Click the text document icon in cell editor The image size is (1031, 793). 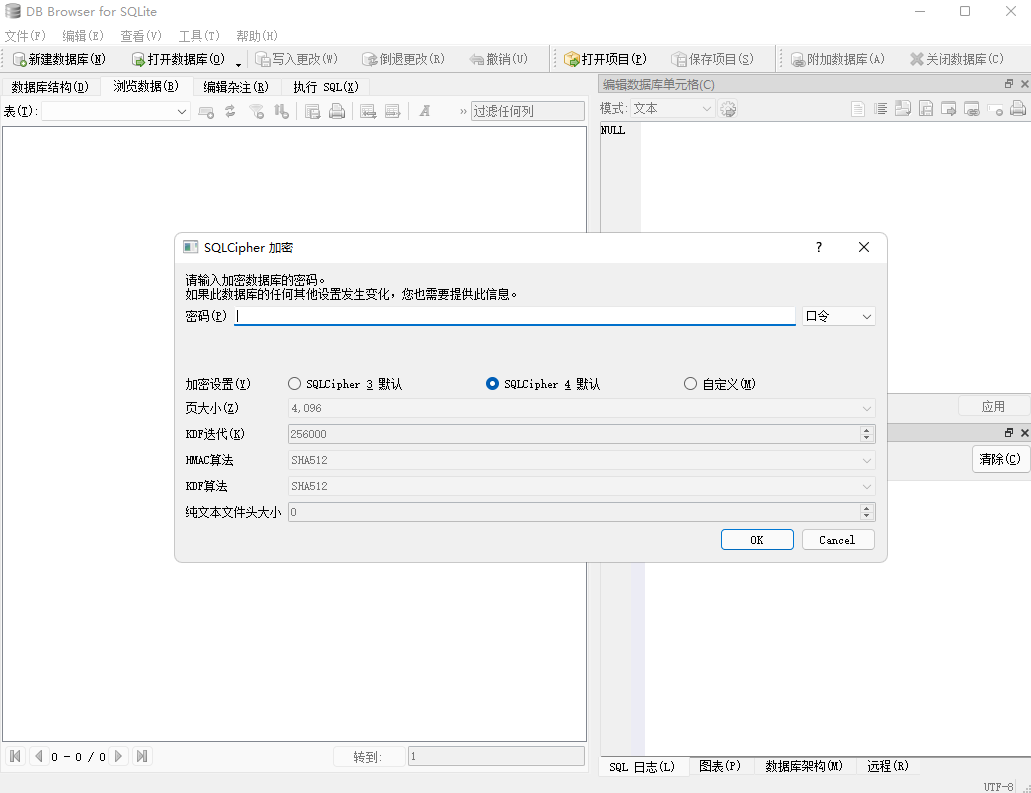857,109
